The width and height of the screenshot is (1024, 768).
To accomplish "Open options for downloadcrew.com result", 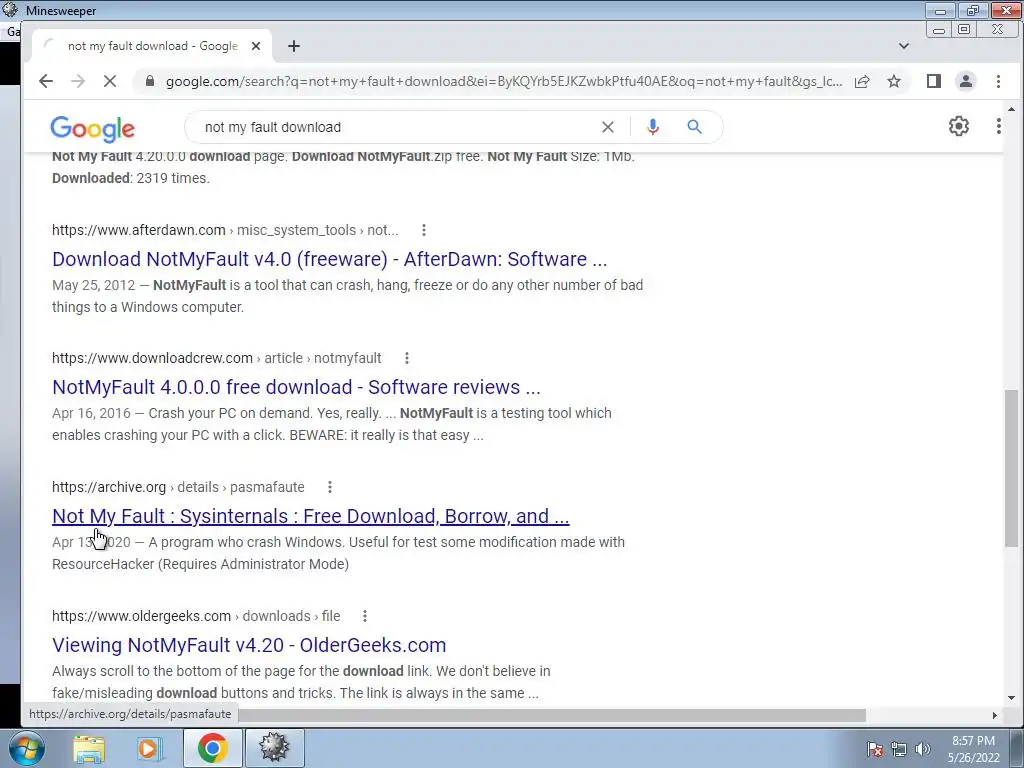I will click(x=407, y=358).
